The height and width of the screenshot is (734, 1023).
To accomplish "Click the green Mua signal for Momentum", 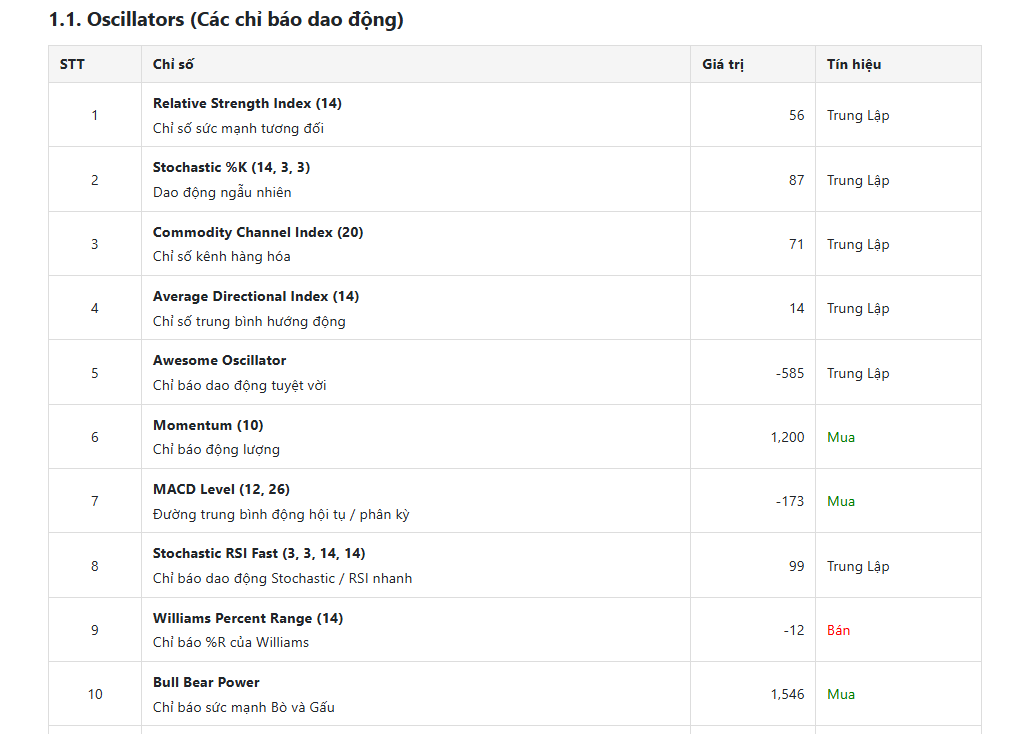I will [x=841, y=437].
